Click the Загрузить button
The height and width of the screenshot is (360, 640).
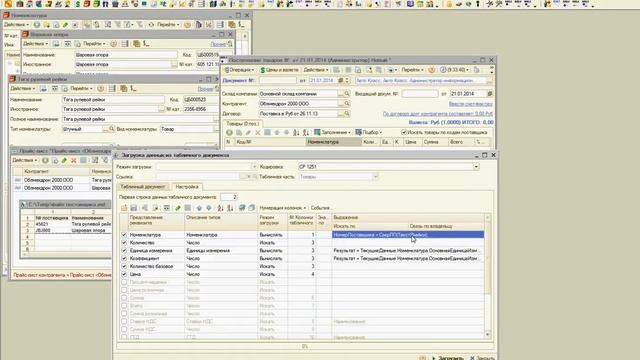(x=448, y=358)
